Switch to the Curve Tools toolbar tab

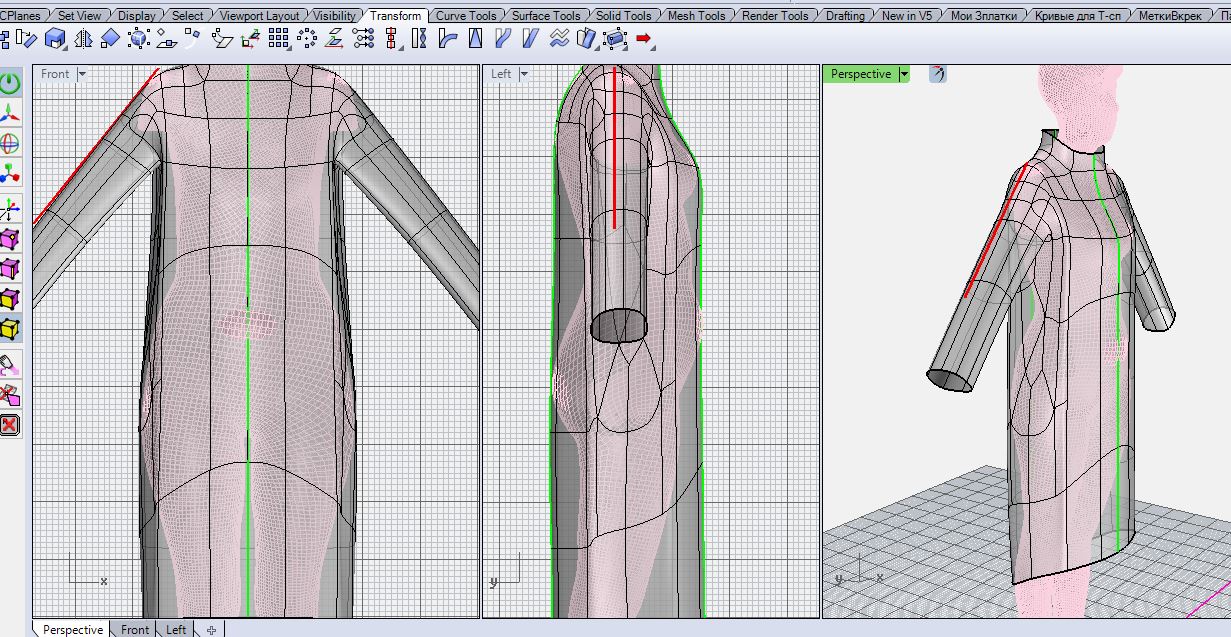[466, 16]
